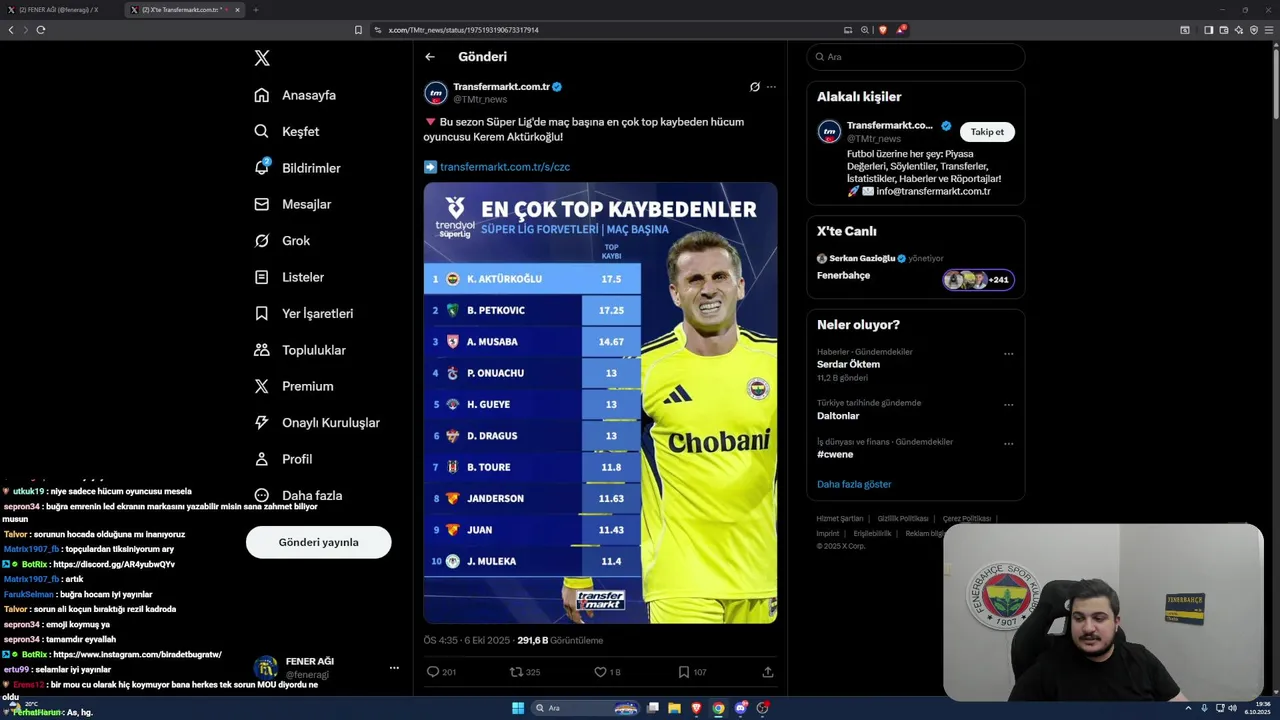Close the Transfermarkt.com.tr browser tab
Image resolution: width=1280 pixels, height=720 pixels.
coord(237,10)
